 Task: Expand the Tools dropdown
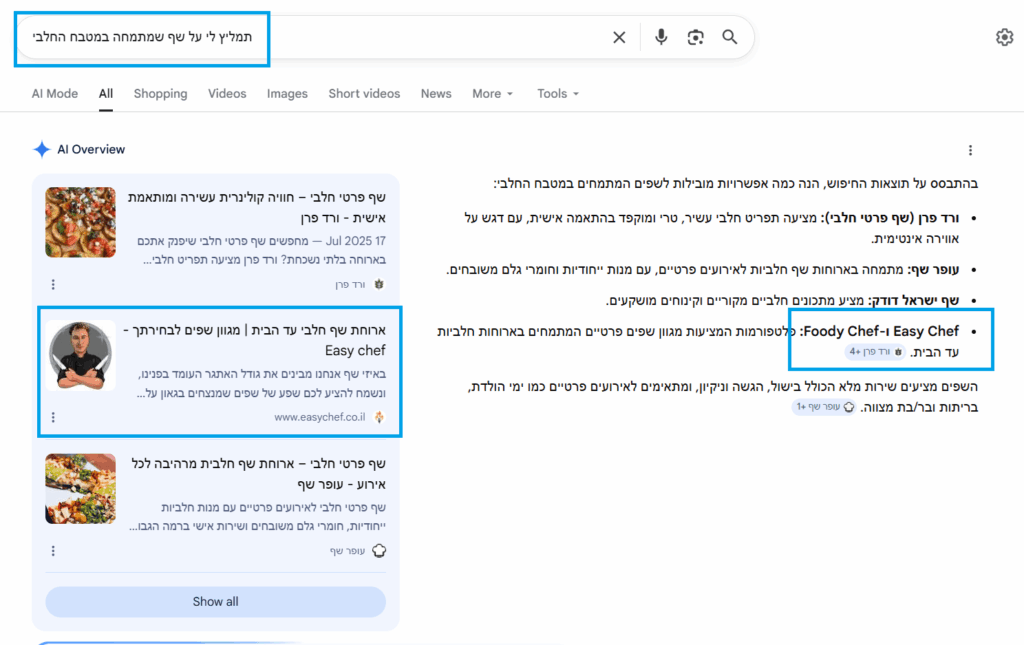pyautogui.click(x=557, y=93)
